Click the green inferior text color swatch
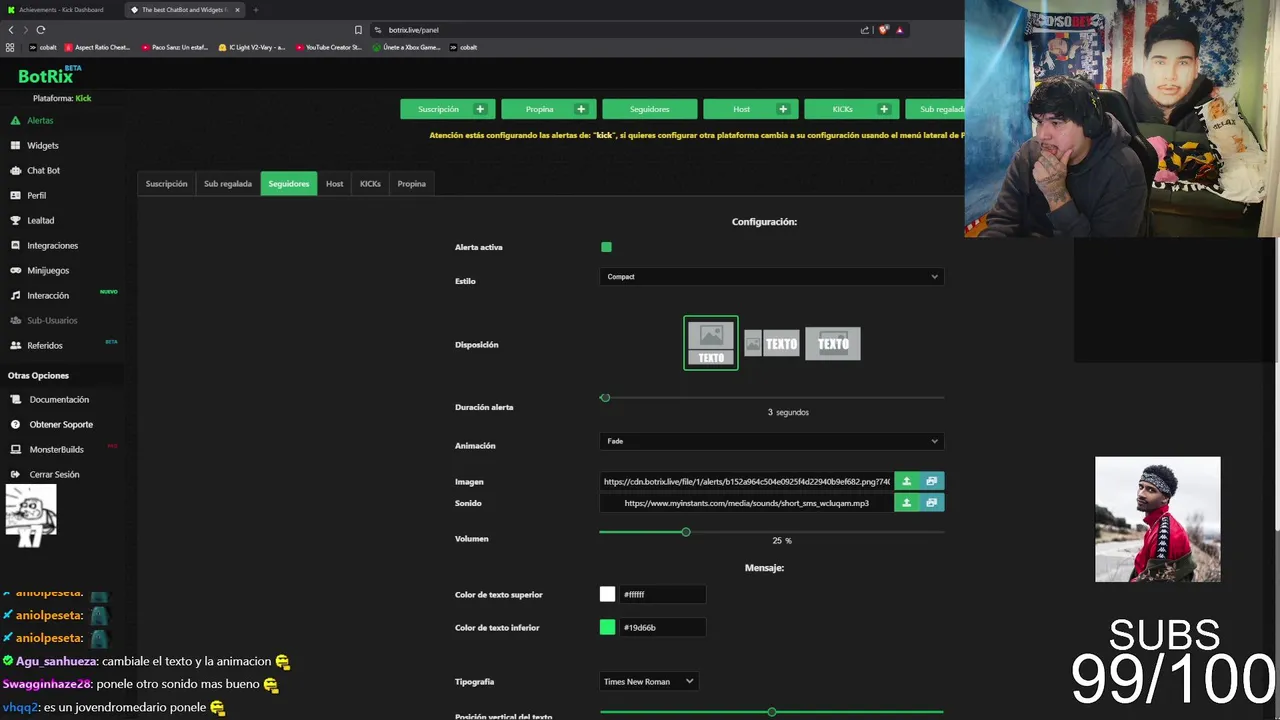The image size is (1280, 720). coord(607,627)
